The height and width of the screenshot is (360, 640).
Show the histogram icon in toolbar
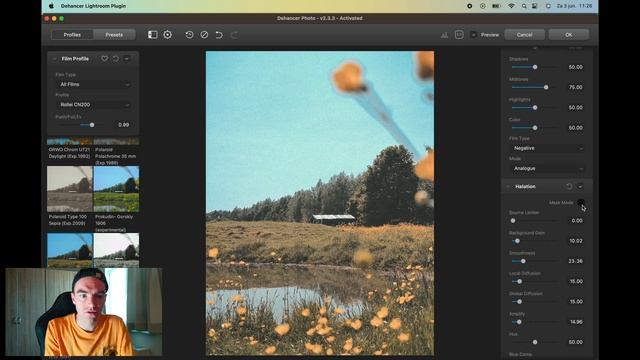pyautogui.click(x=444, y=35)
